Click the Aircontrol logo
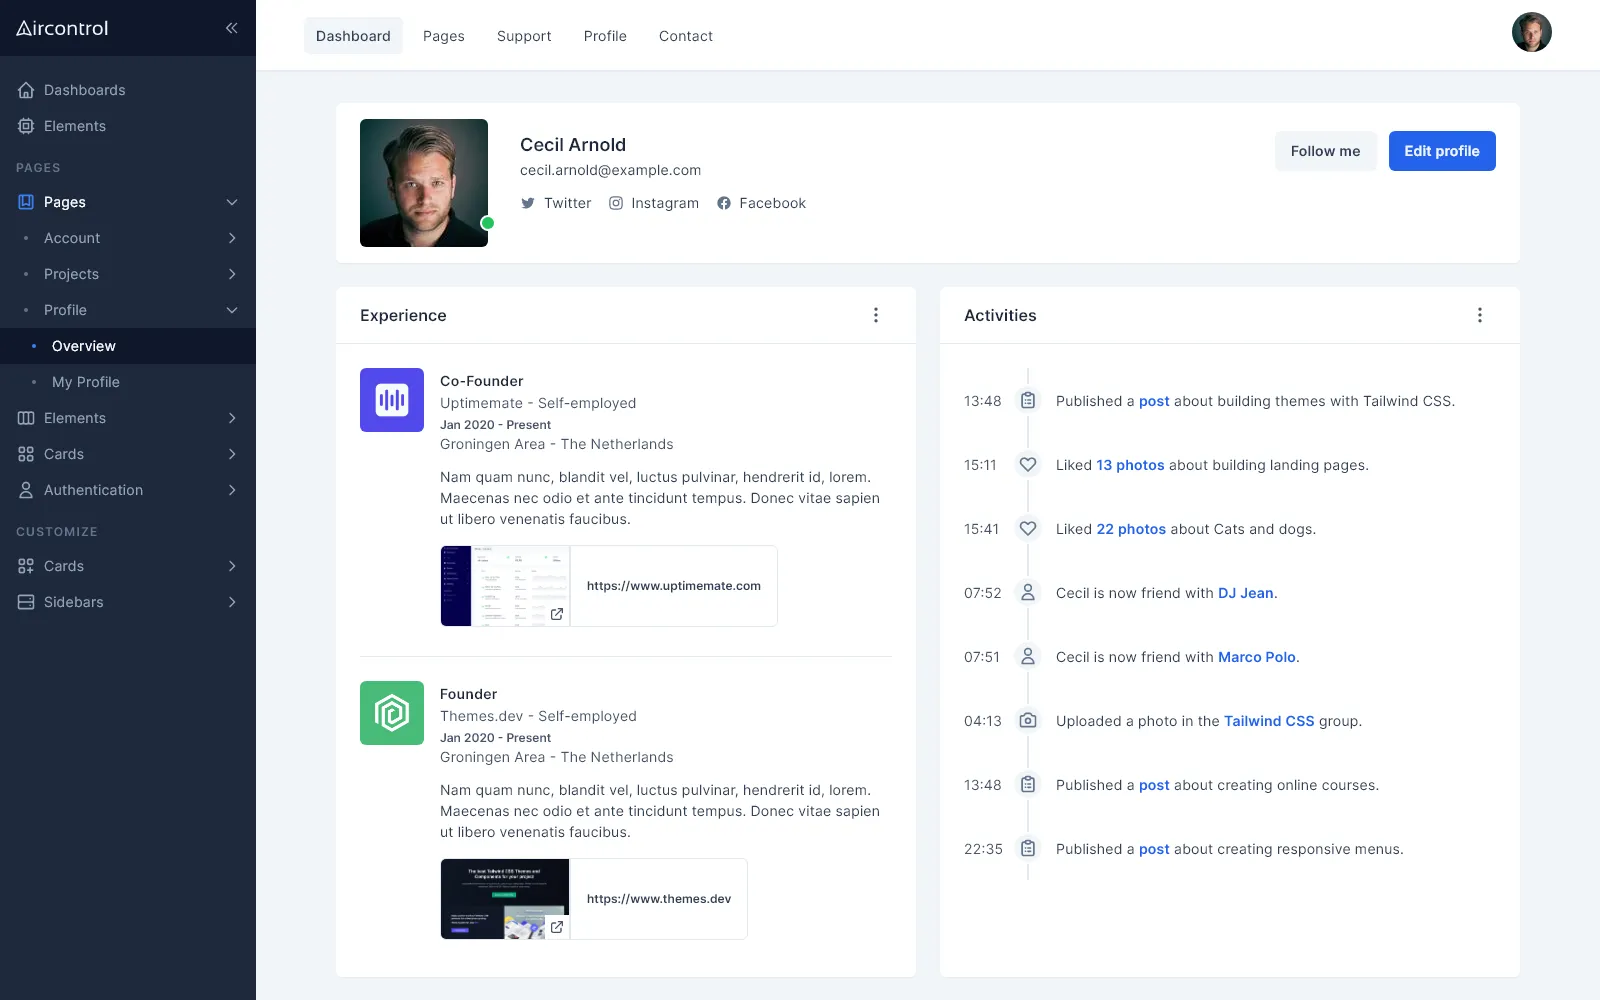 pos(62,28)
